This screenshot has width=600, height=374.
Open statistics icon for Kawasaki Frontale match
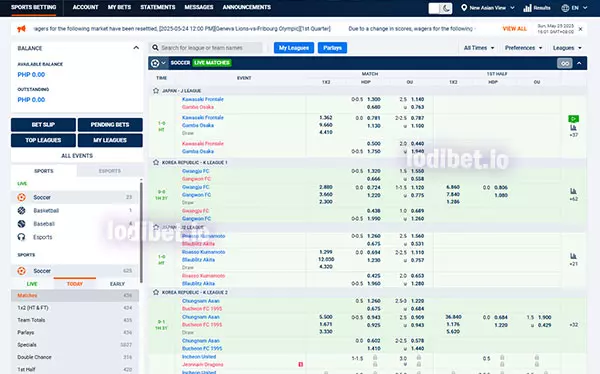point(573,128)
